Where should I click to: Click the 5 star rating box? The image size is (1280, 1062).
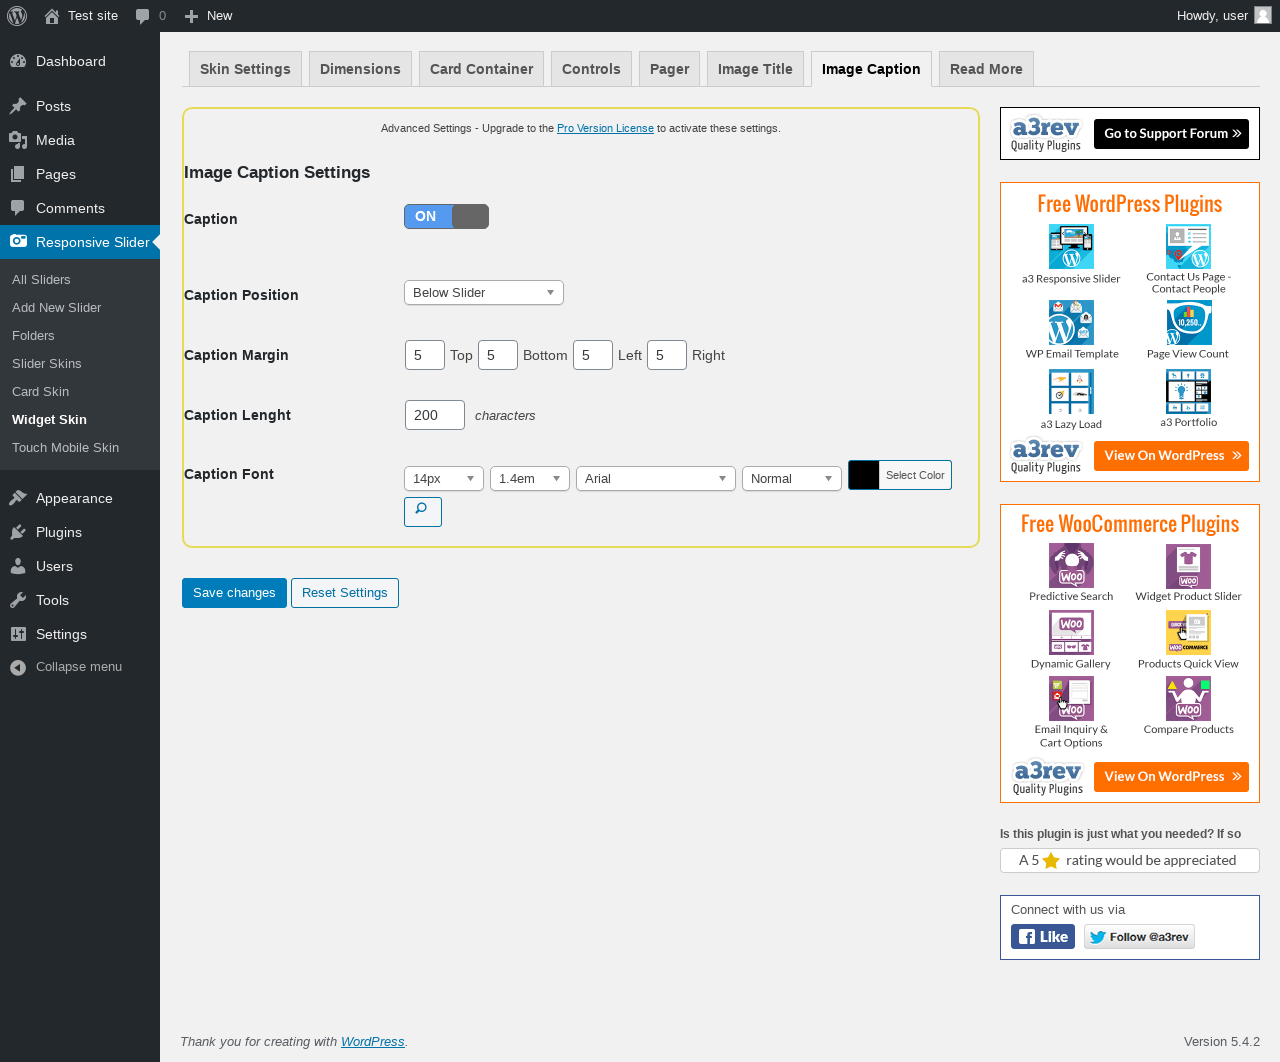pyautogui.click(x=1130, y=860)
